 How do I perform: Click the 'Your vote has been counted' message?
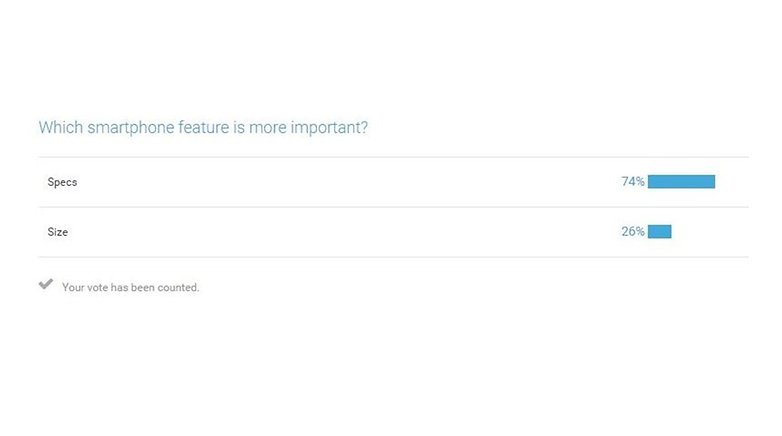(131, 287)
